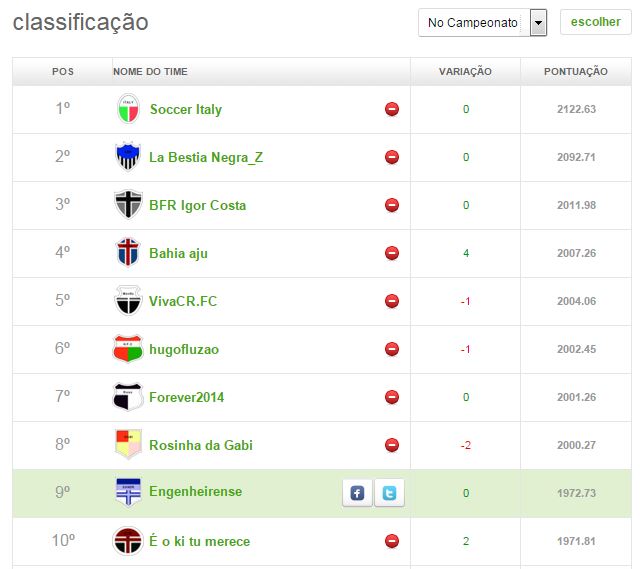Click the POS column header
The width and height of the screenshot is (640, 569).
(x=63, y=72)
